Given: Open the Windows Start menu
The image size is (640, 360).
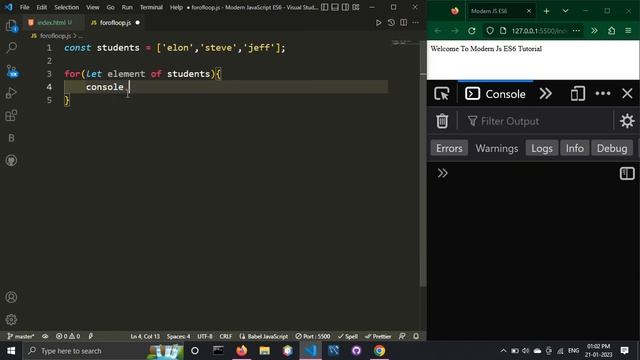Looking at the screenshot, I should (11, 351).
